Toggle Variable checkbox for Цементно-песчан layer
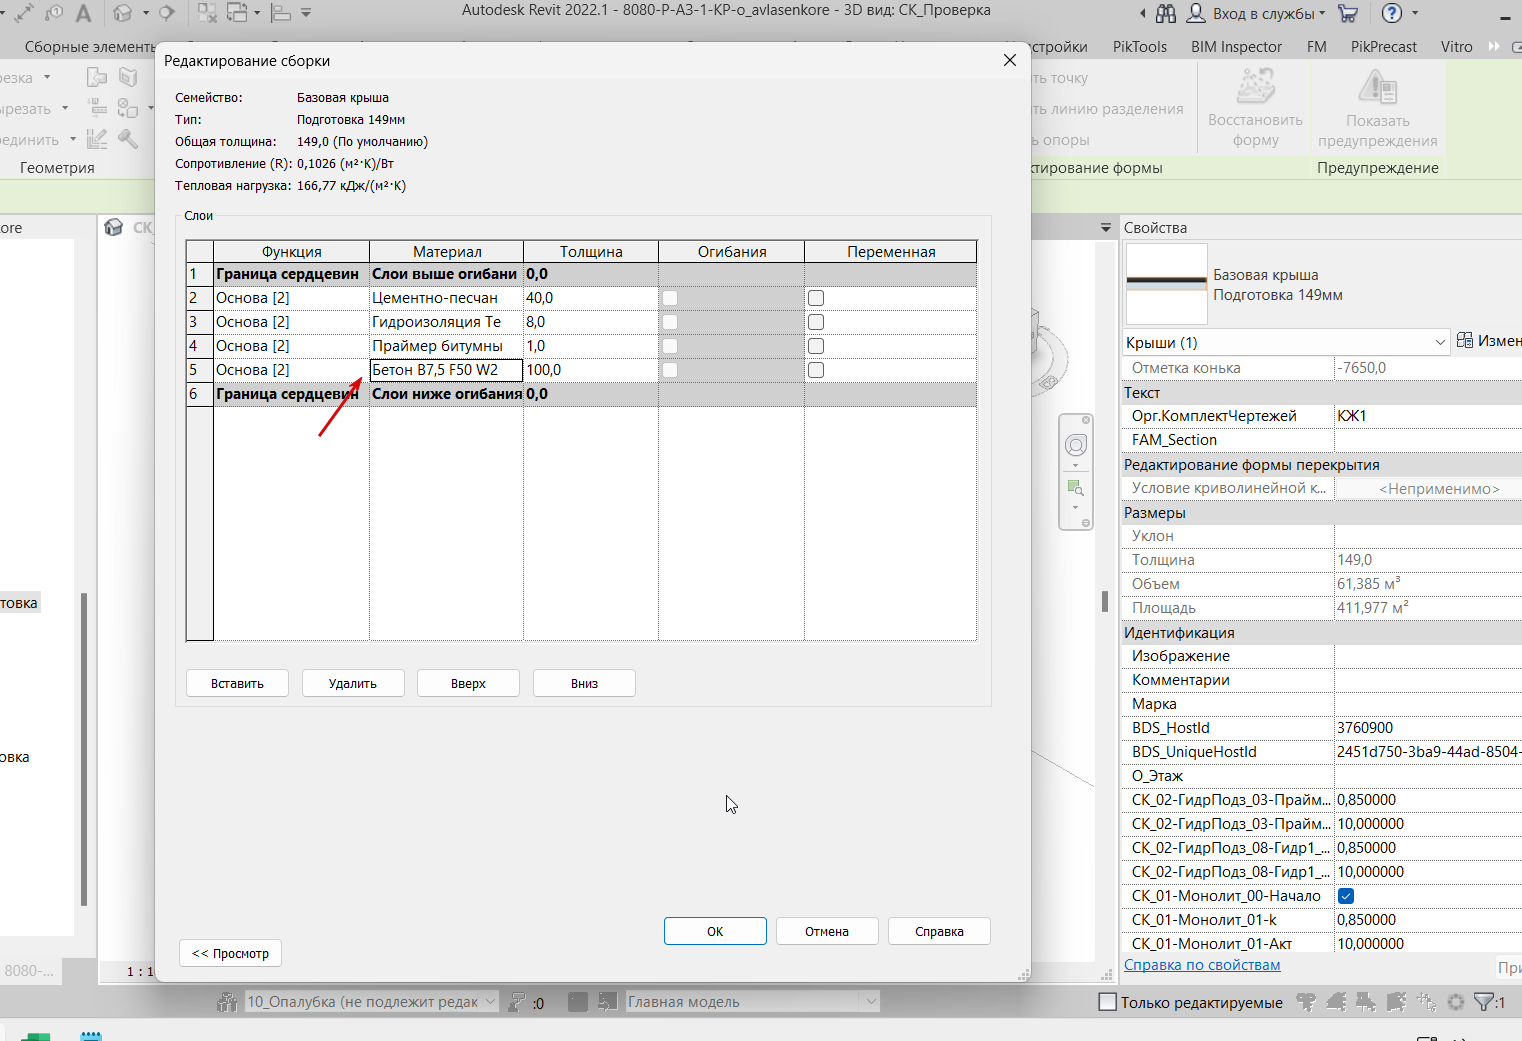The width and height of the screenshot is (1522, 1041). (816, 298)
